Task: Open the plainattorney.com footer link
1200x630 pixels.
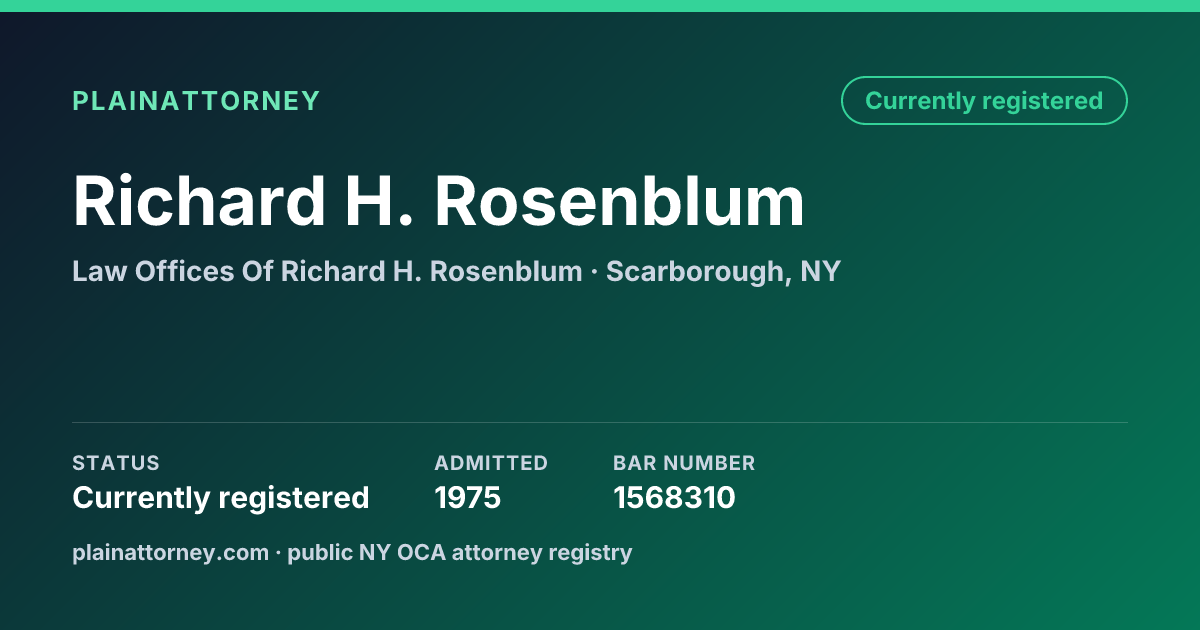Action: (171, 553)
